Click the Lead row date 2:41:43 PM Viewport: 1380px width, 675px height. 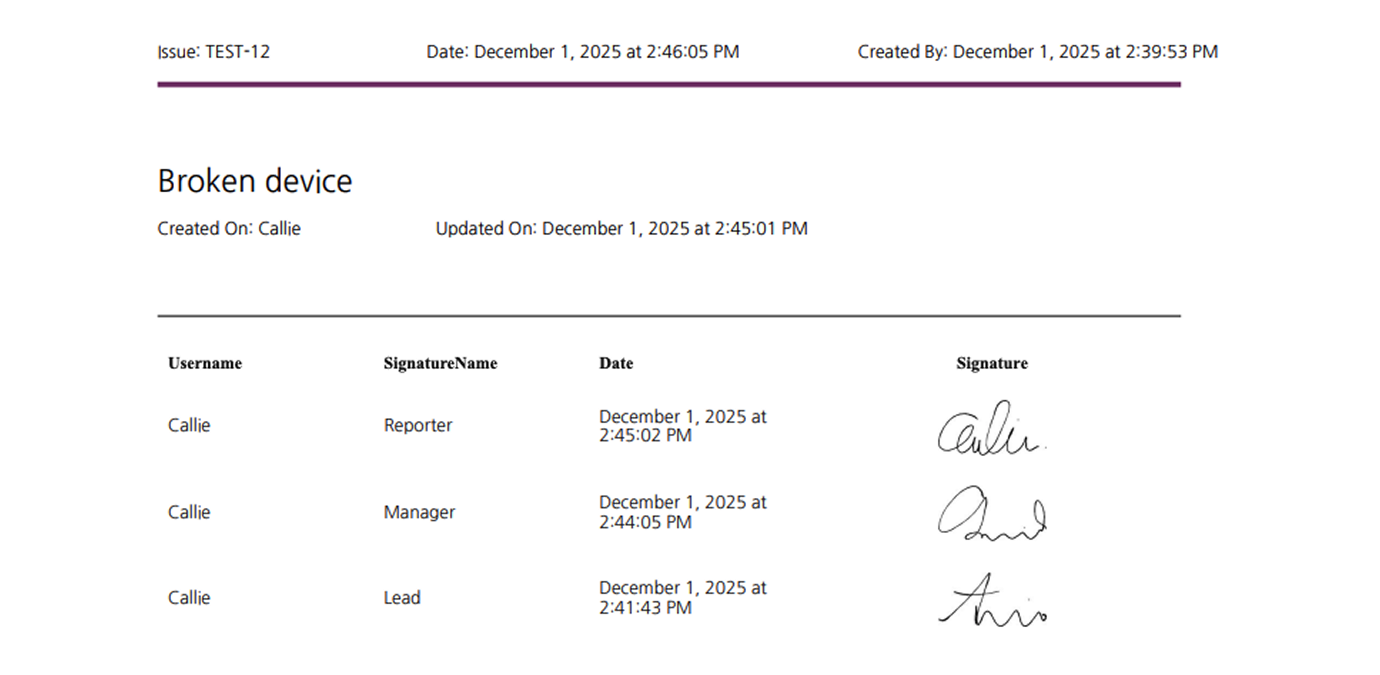(x=682, y=598)
